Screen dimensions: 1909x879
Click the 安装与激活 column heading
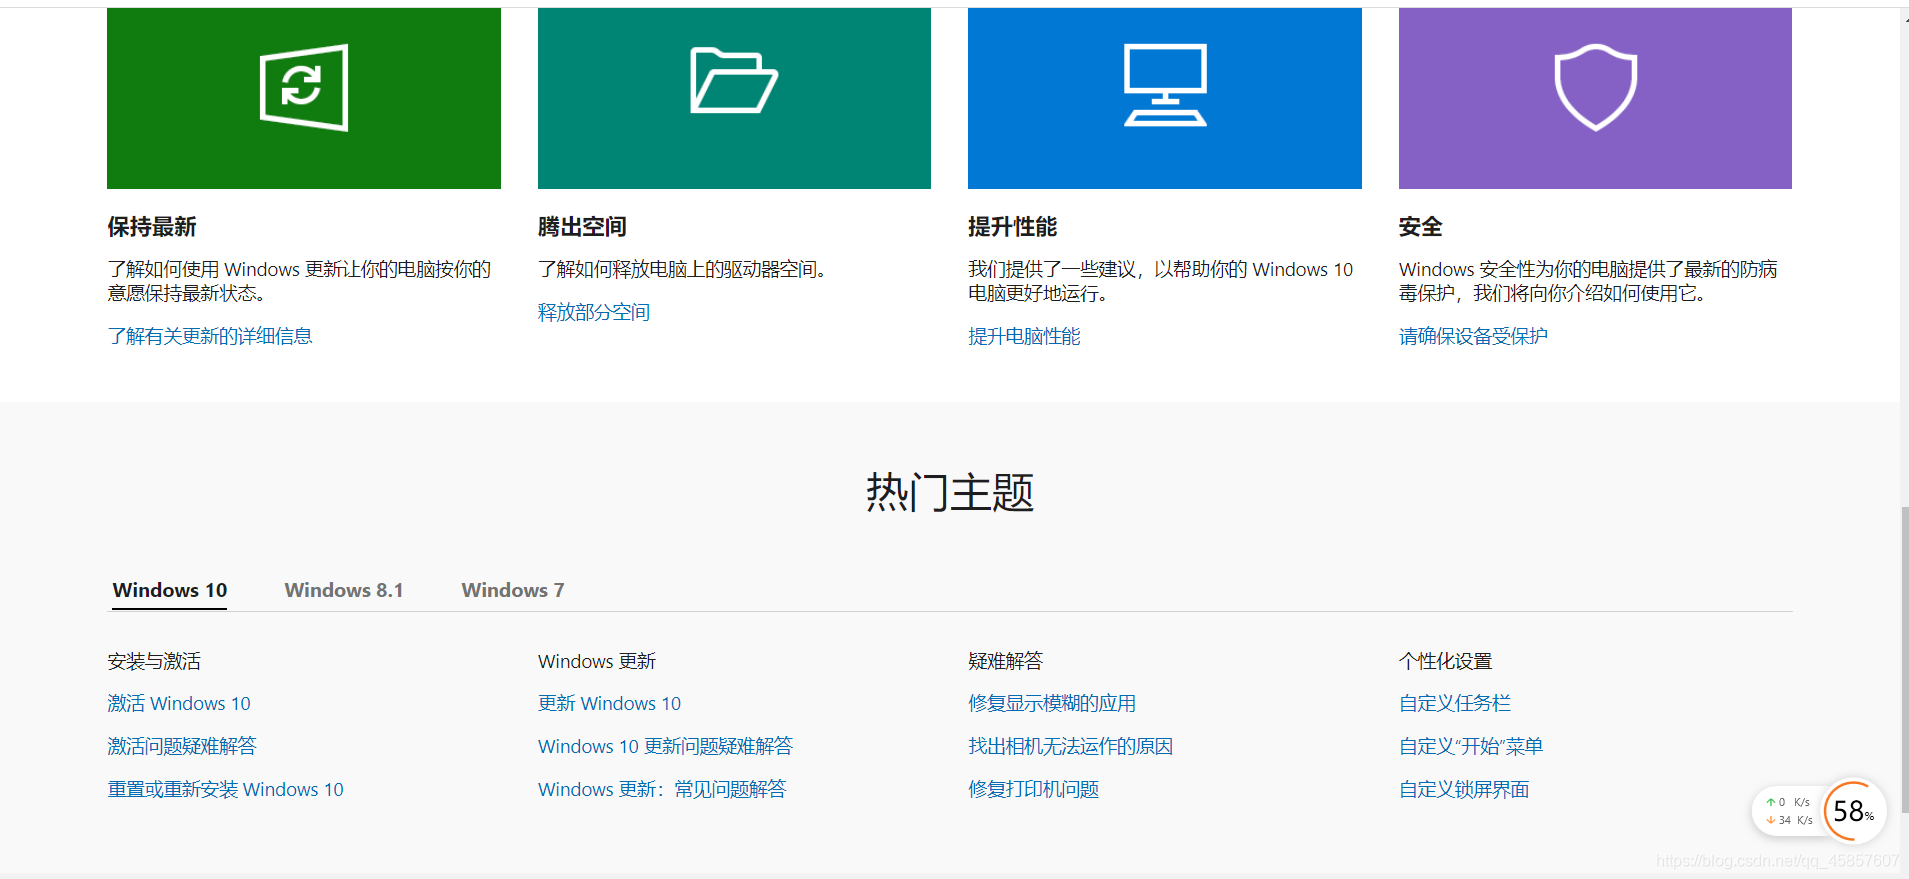tap(154, 661)
